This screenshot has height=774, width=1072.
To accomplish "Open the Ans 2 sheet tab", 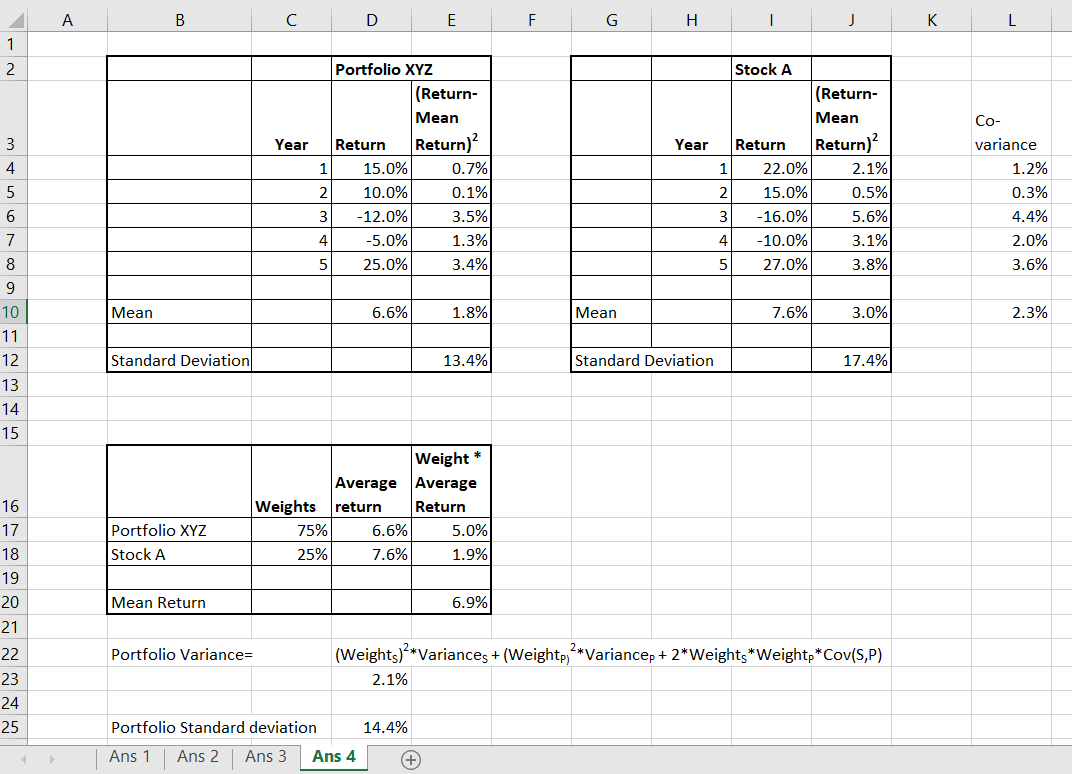I will pos(197,757).
